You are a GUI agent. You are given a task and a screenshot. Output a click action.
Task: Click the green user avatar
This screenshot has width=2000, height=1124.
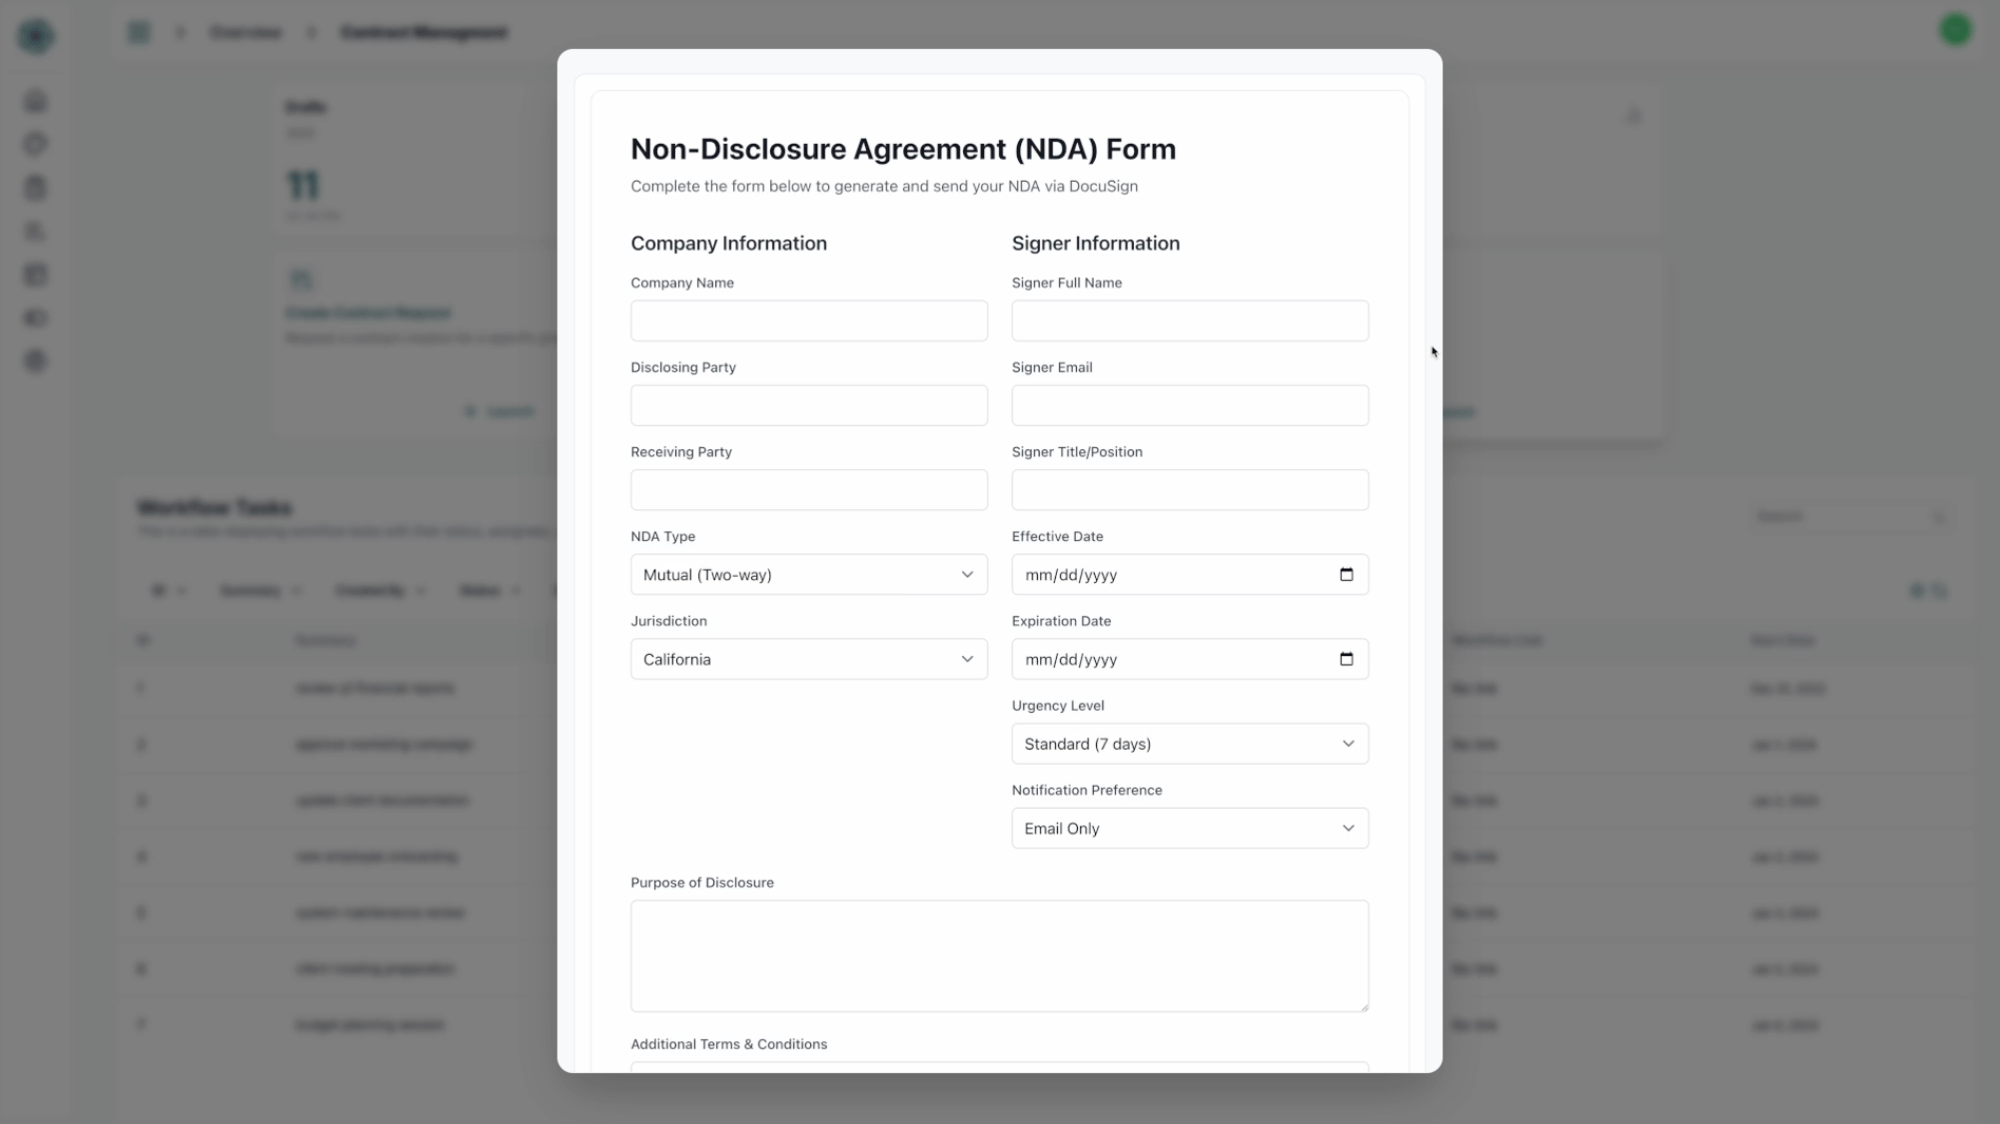click(1955, 30)
